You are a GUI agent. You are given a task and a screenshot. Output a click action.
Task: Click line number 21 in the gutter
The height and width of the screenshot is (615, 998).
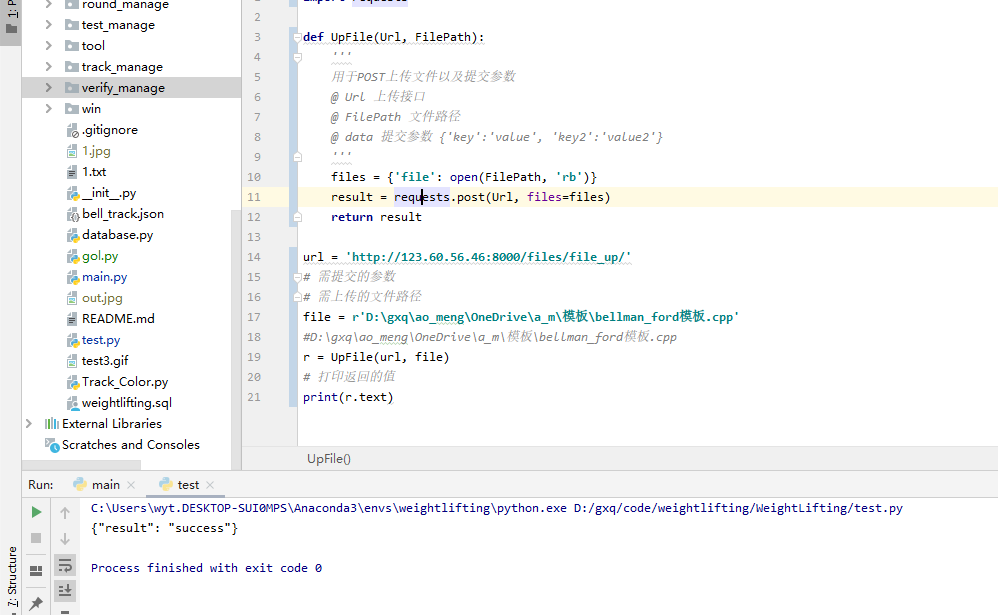click(254, 397)
